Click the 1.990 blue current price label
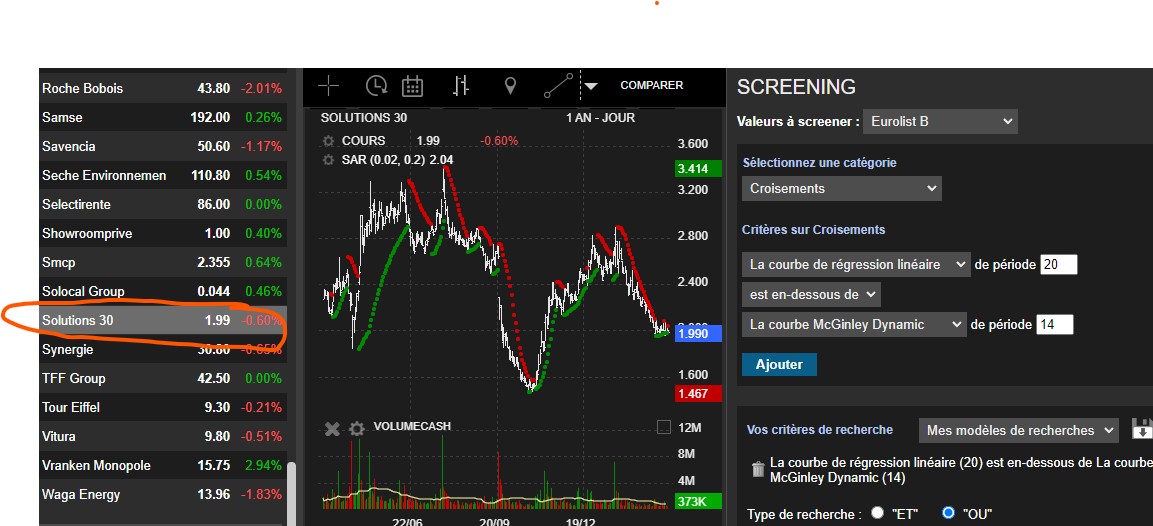Image resolution: width=1153 pixels, height=526 pixels. [698, 334]
